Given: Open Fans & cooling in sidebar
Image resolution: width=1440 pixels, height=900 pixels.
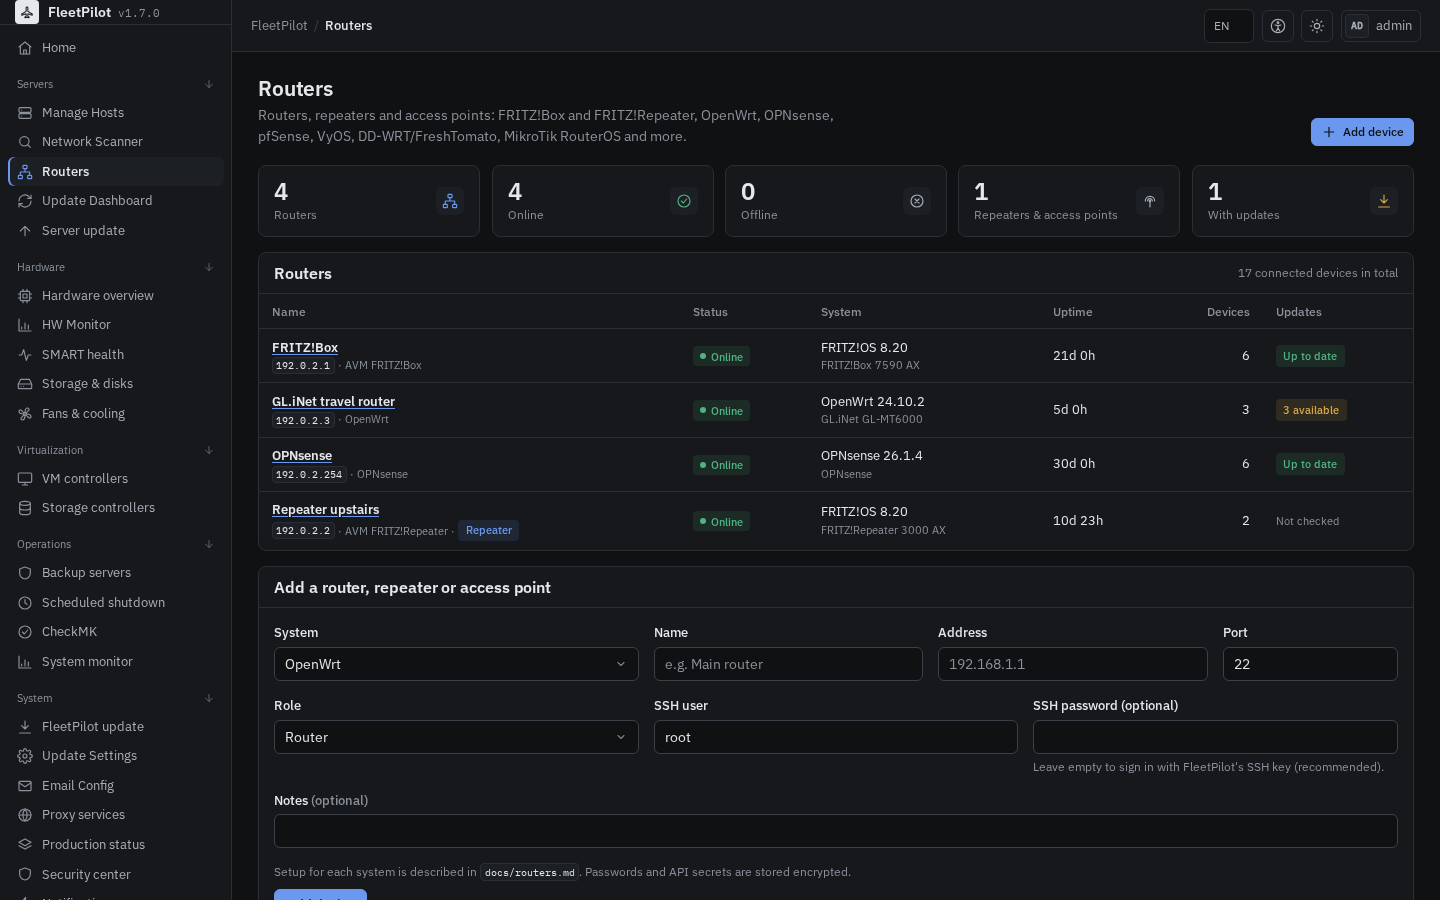Looking at the screenshot, I should click(116, 414).
